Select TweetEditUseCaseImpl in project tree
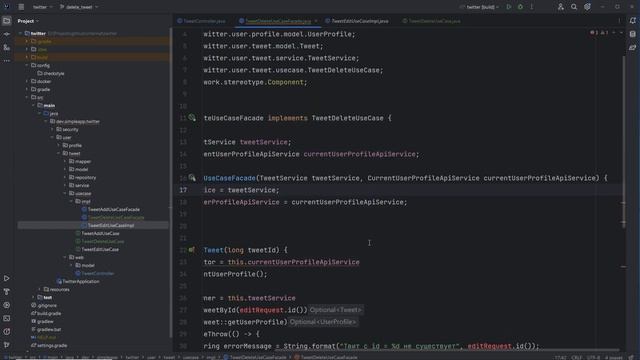The image size is (640, 360). click(108, 225)
